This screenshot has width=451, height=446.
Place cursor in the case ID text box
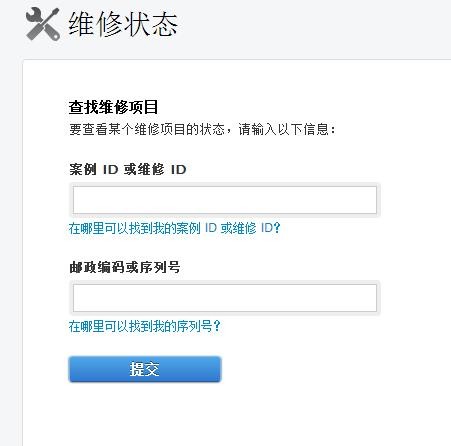point(225,200)
